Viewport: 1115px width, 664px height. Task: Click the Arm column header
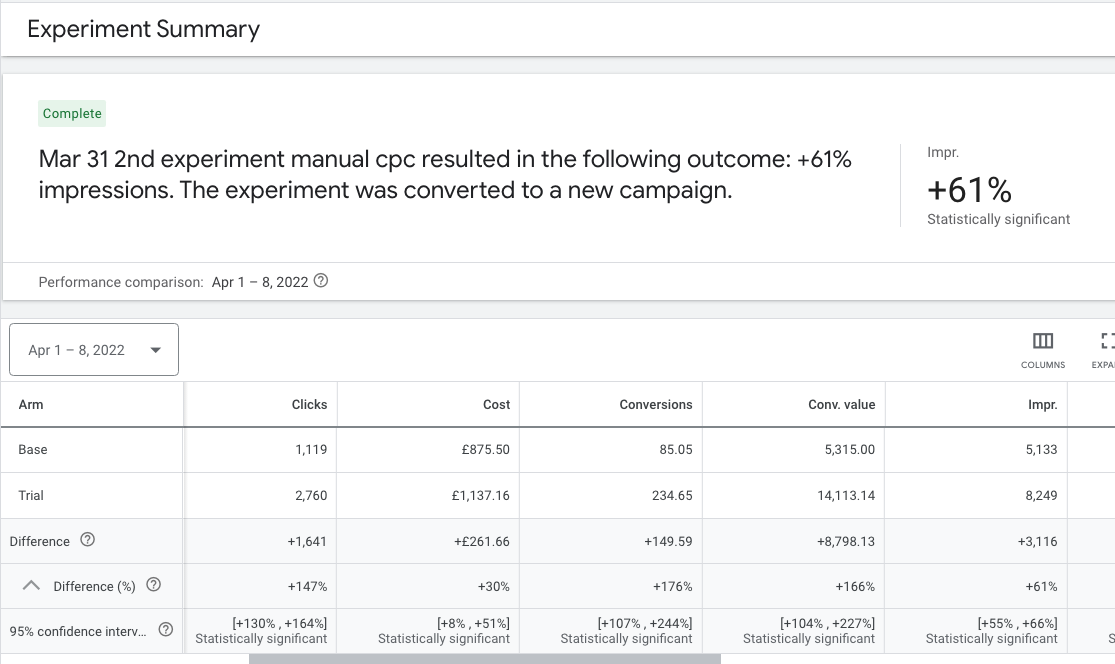pyautogui.click(x=31, y=404)
